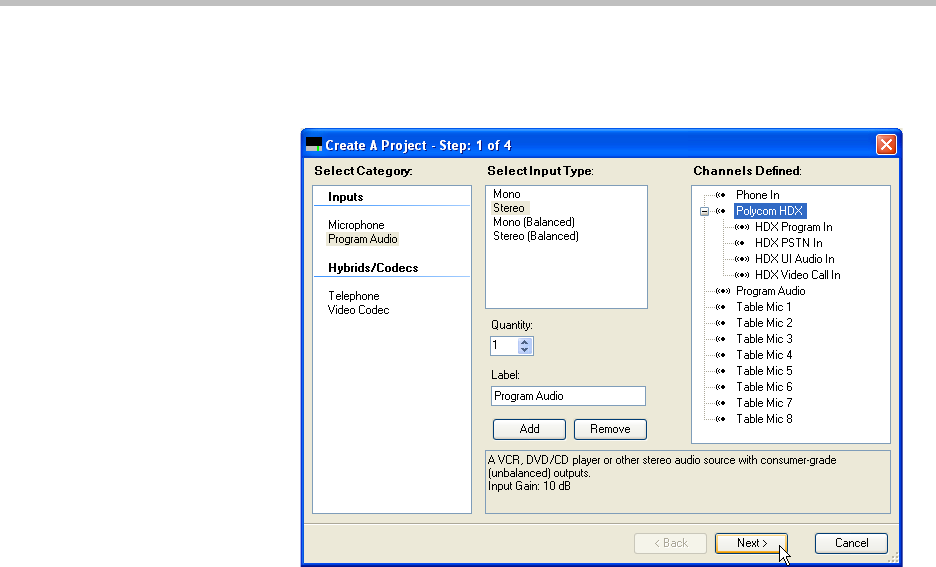Increase quantity with the up arrow

point(526,341)
